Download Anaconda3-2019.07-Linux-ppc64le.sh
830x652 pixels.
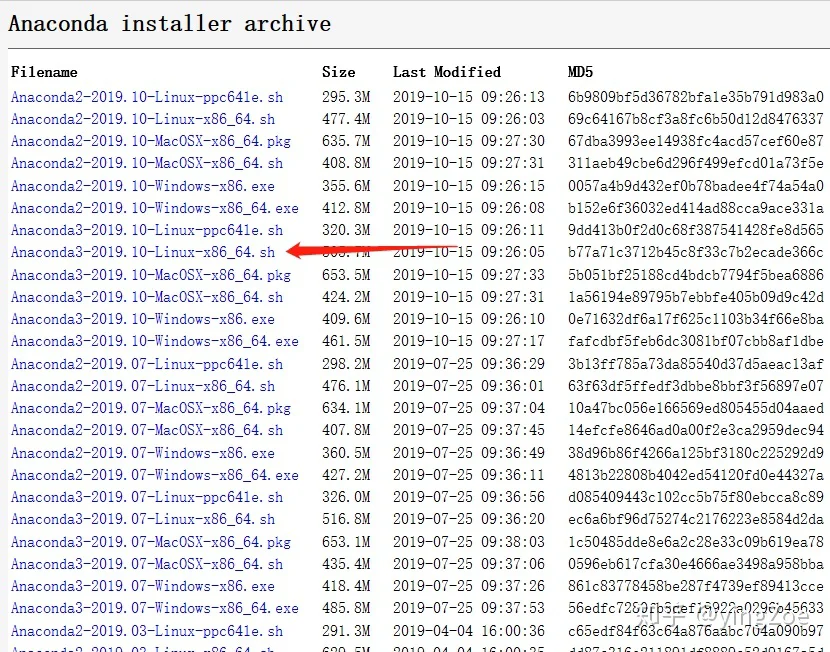click(x=147, y=497)
